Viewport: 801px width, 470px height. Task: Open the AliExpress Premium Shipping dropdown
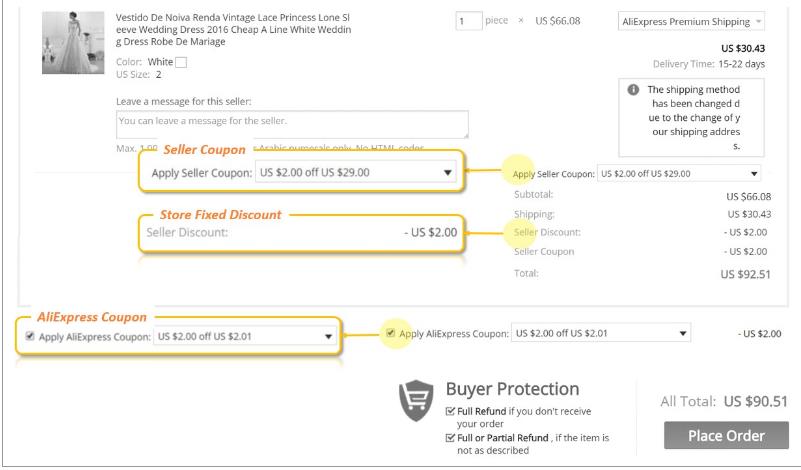coord(691,21)
